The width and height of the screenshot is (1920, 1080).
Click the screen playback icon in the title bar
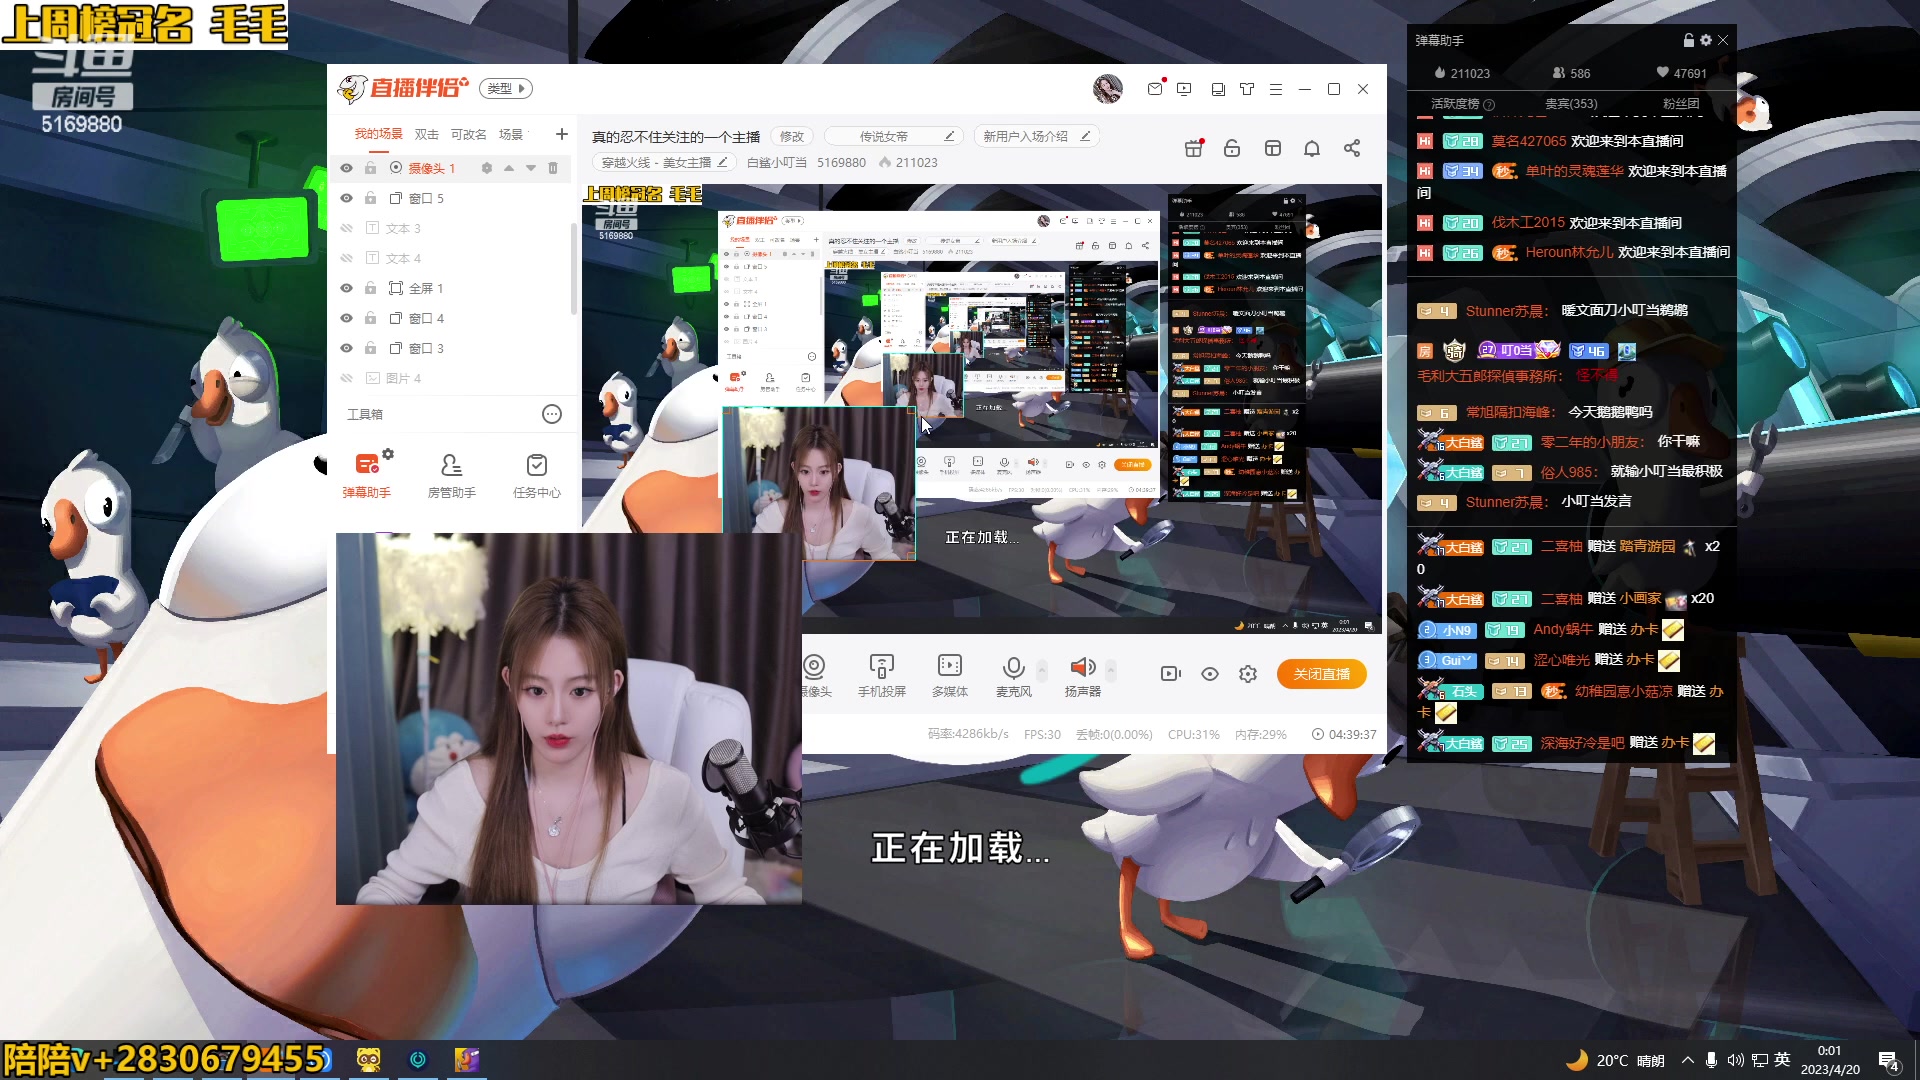click(1184, 89)
